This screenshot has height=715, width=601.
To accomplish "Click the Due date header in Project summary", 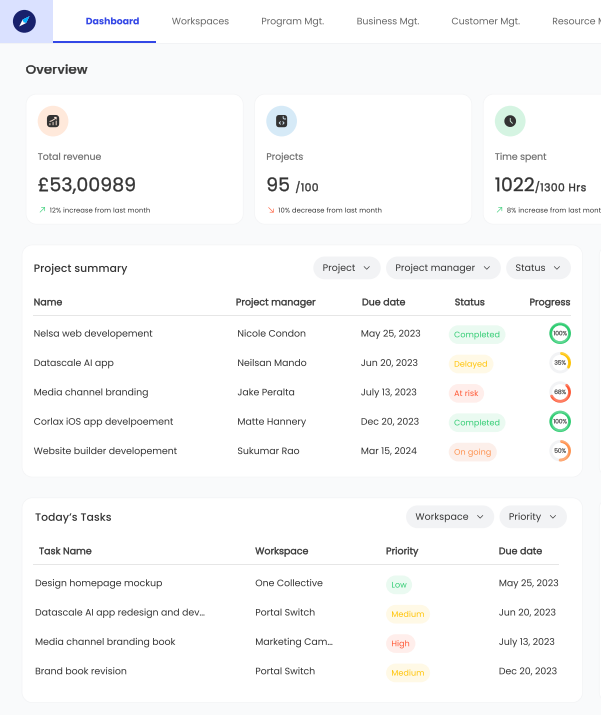I will [383, 302].
